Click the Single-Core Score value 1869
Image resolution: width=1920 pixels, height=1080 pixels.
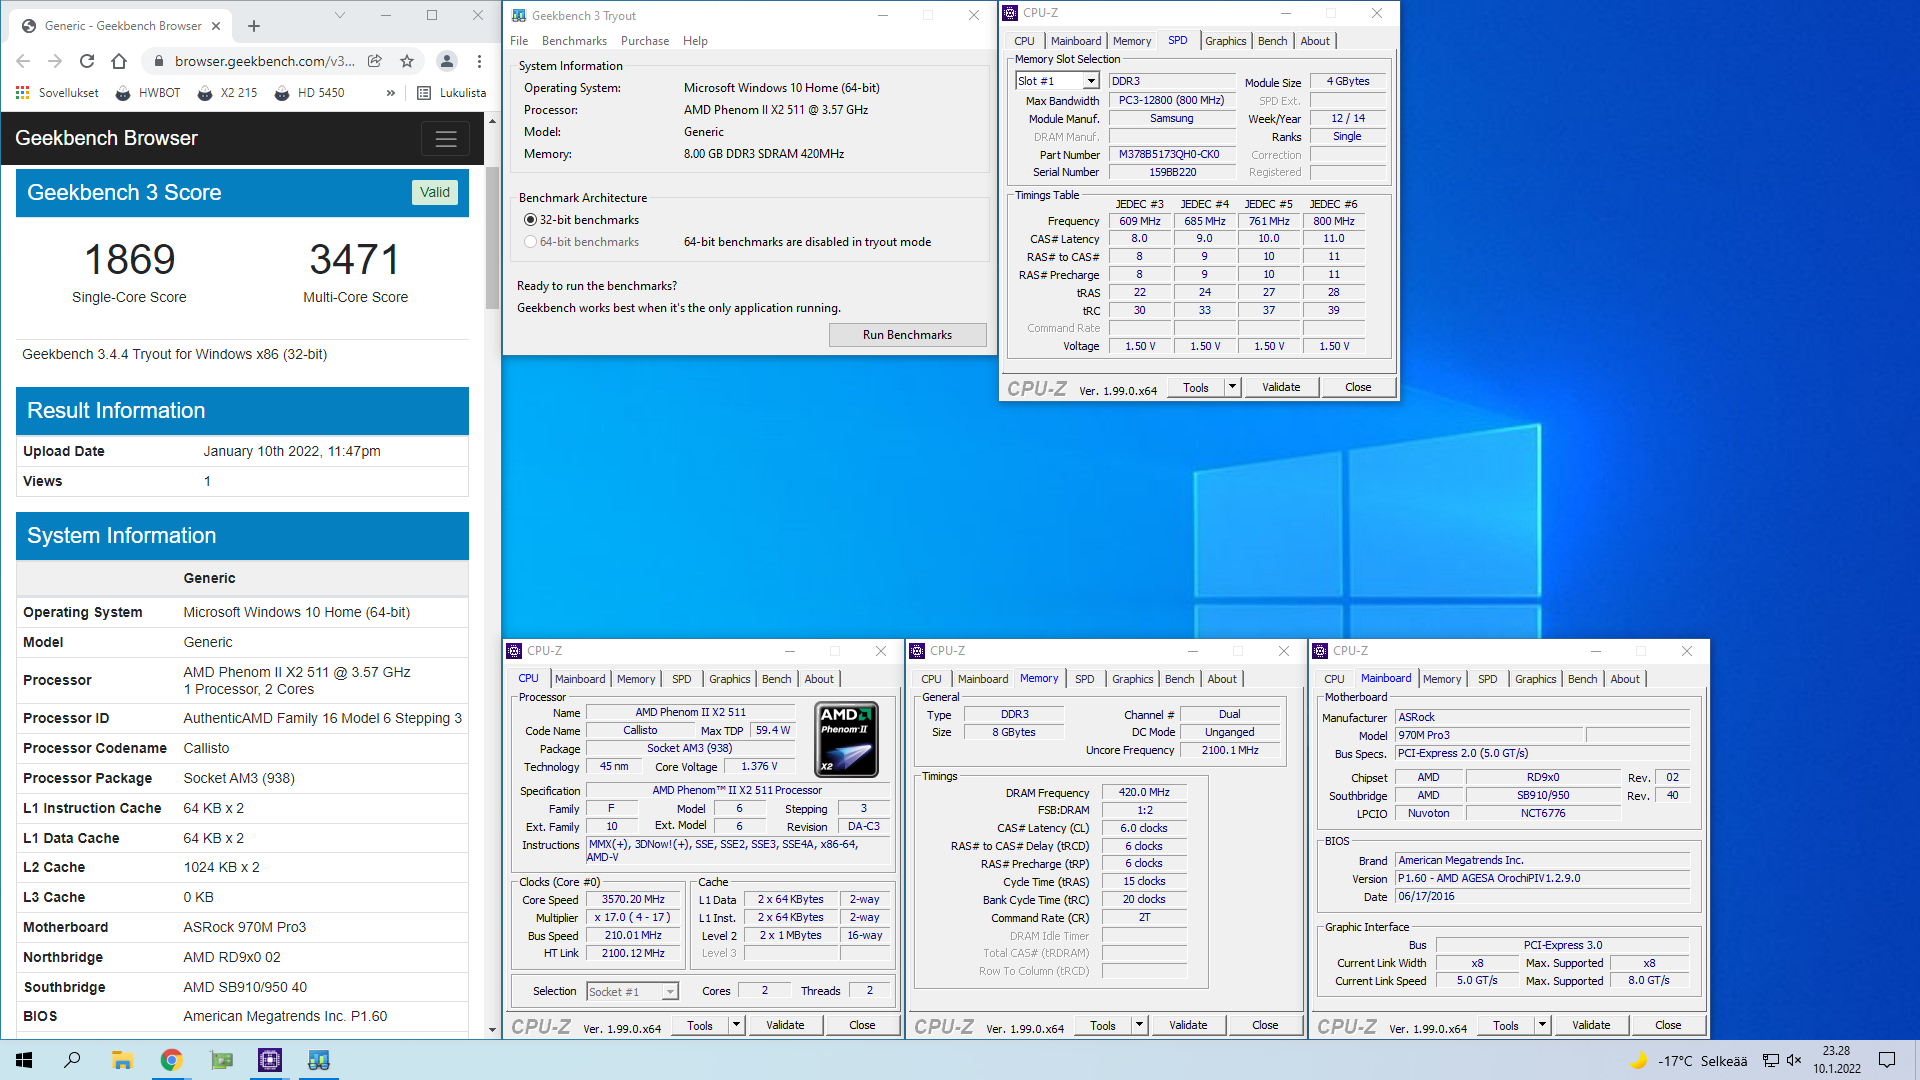pyautogui.click(x=129, y=260)
